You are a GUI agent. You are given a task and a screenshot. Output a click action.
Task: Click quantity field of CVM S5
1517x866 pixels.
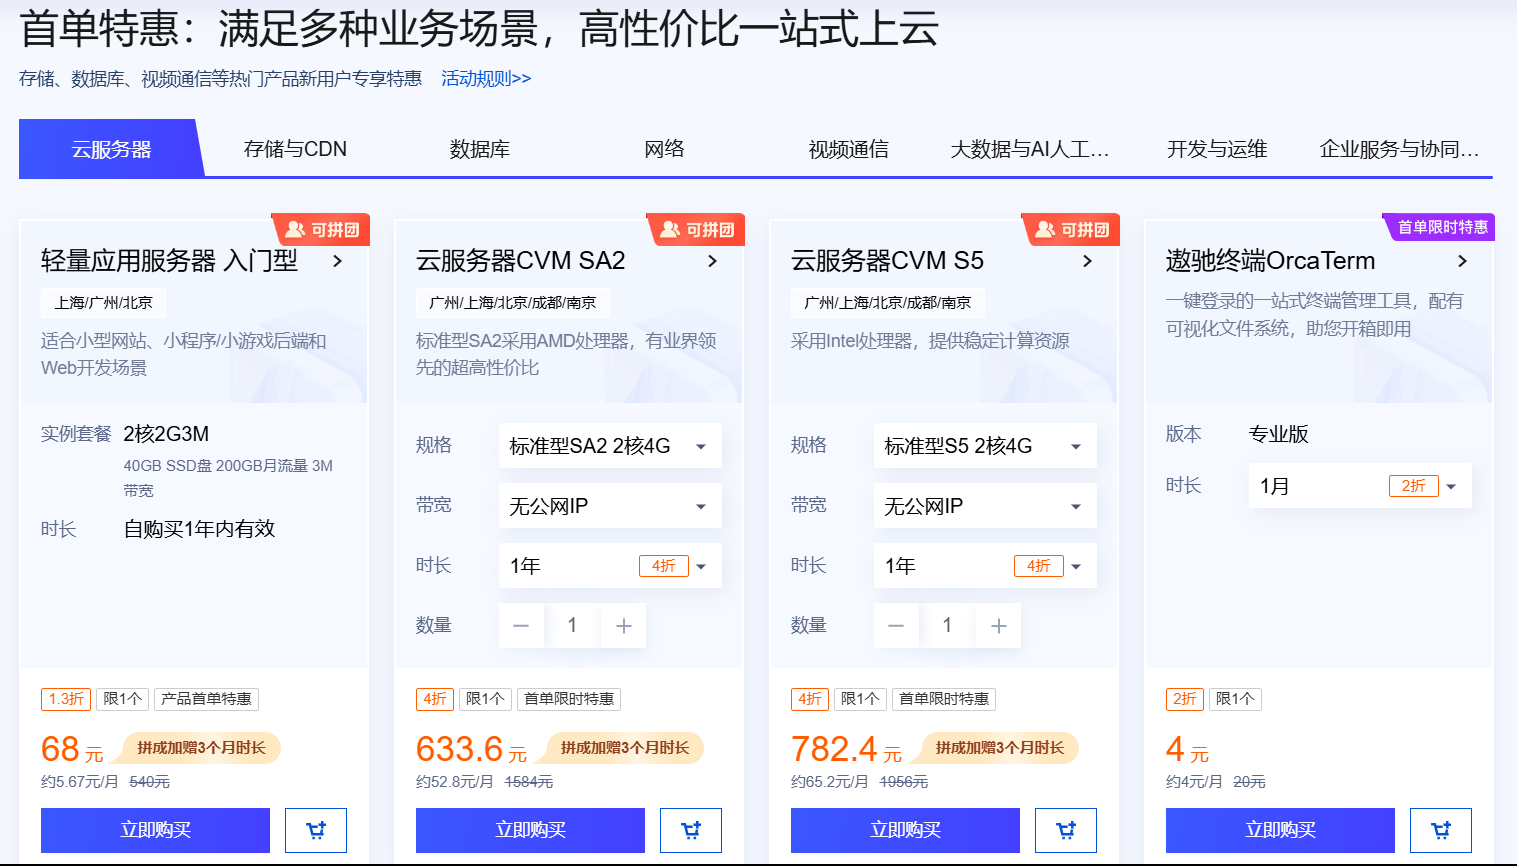click(x=947, y=626)
